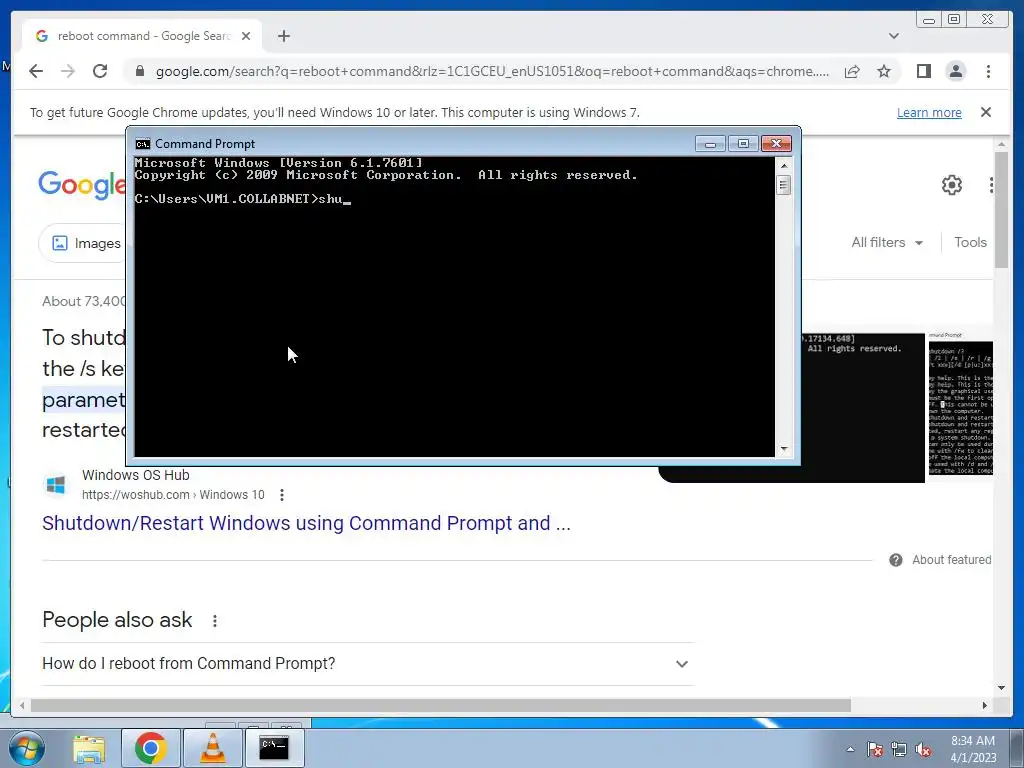Expand How do I reboot from Command Prompt
Viewport: 1024px width, 768px height.
tap(366, 664)
